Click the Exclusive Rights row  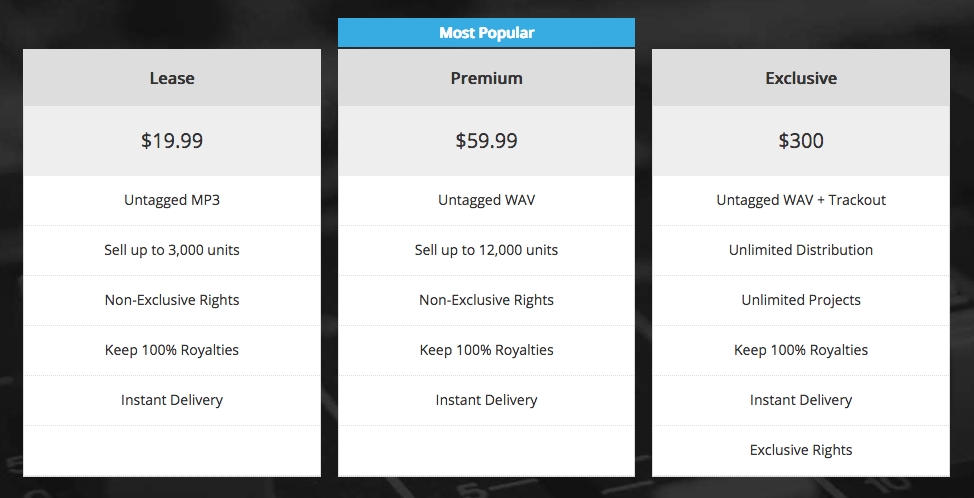(x=801, y=450)
